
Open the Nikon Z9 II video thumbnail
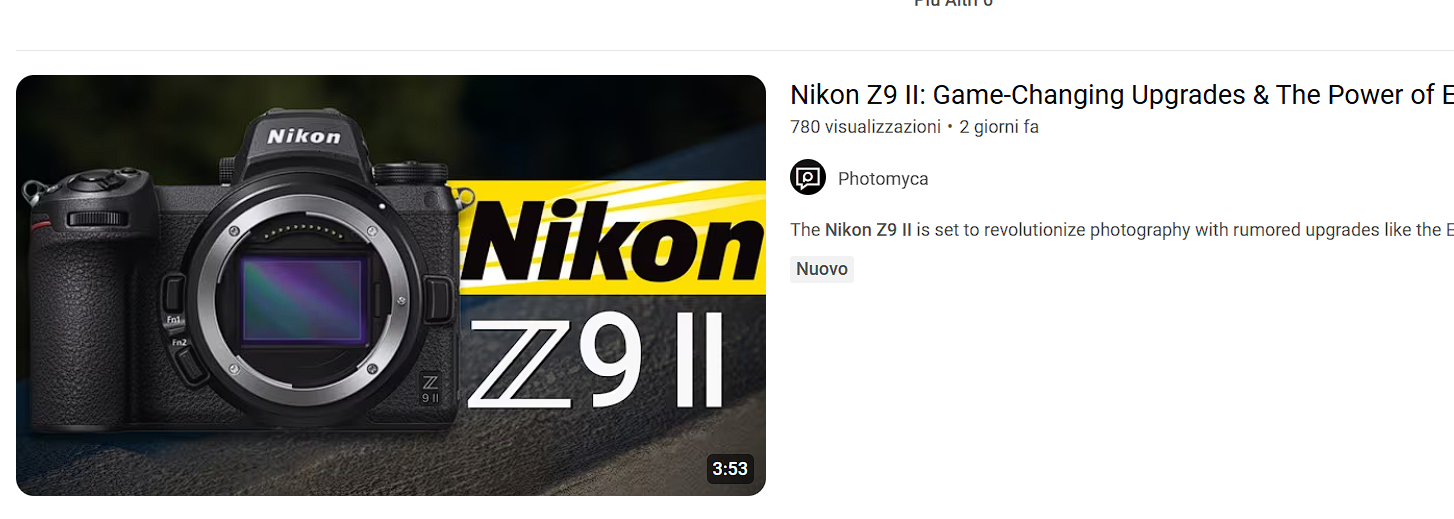click(x=391, y=285)
